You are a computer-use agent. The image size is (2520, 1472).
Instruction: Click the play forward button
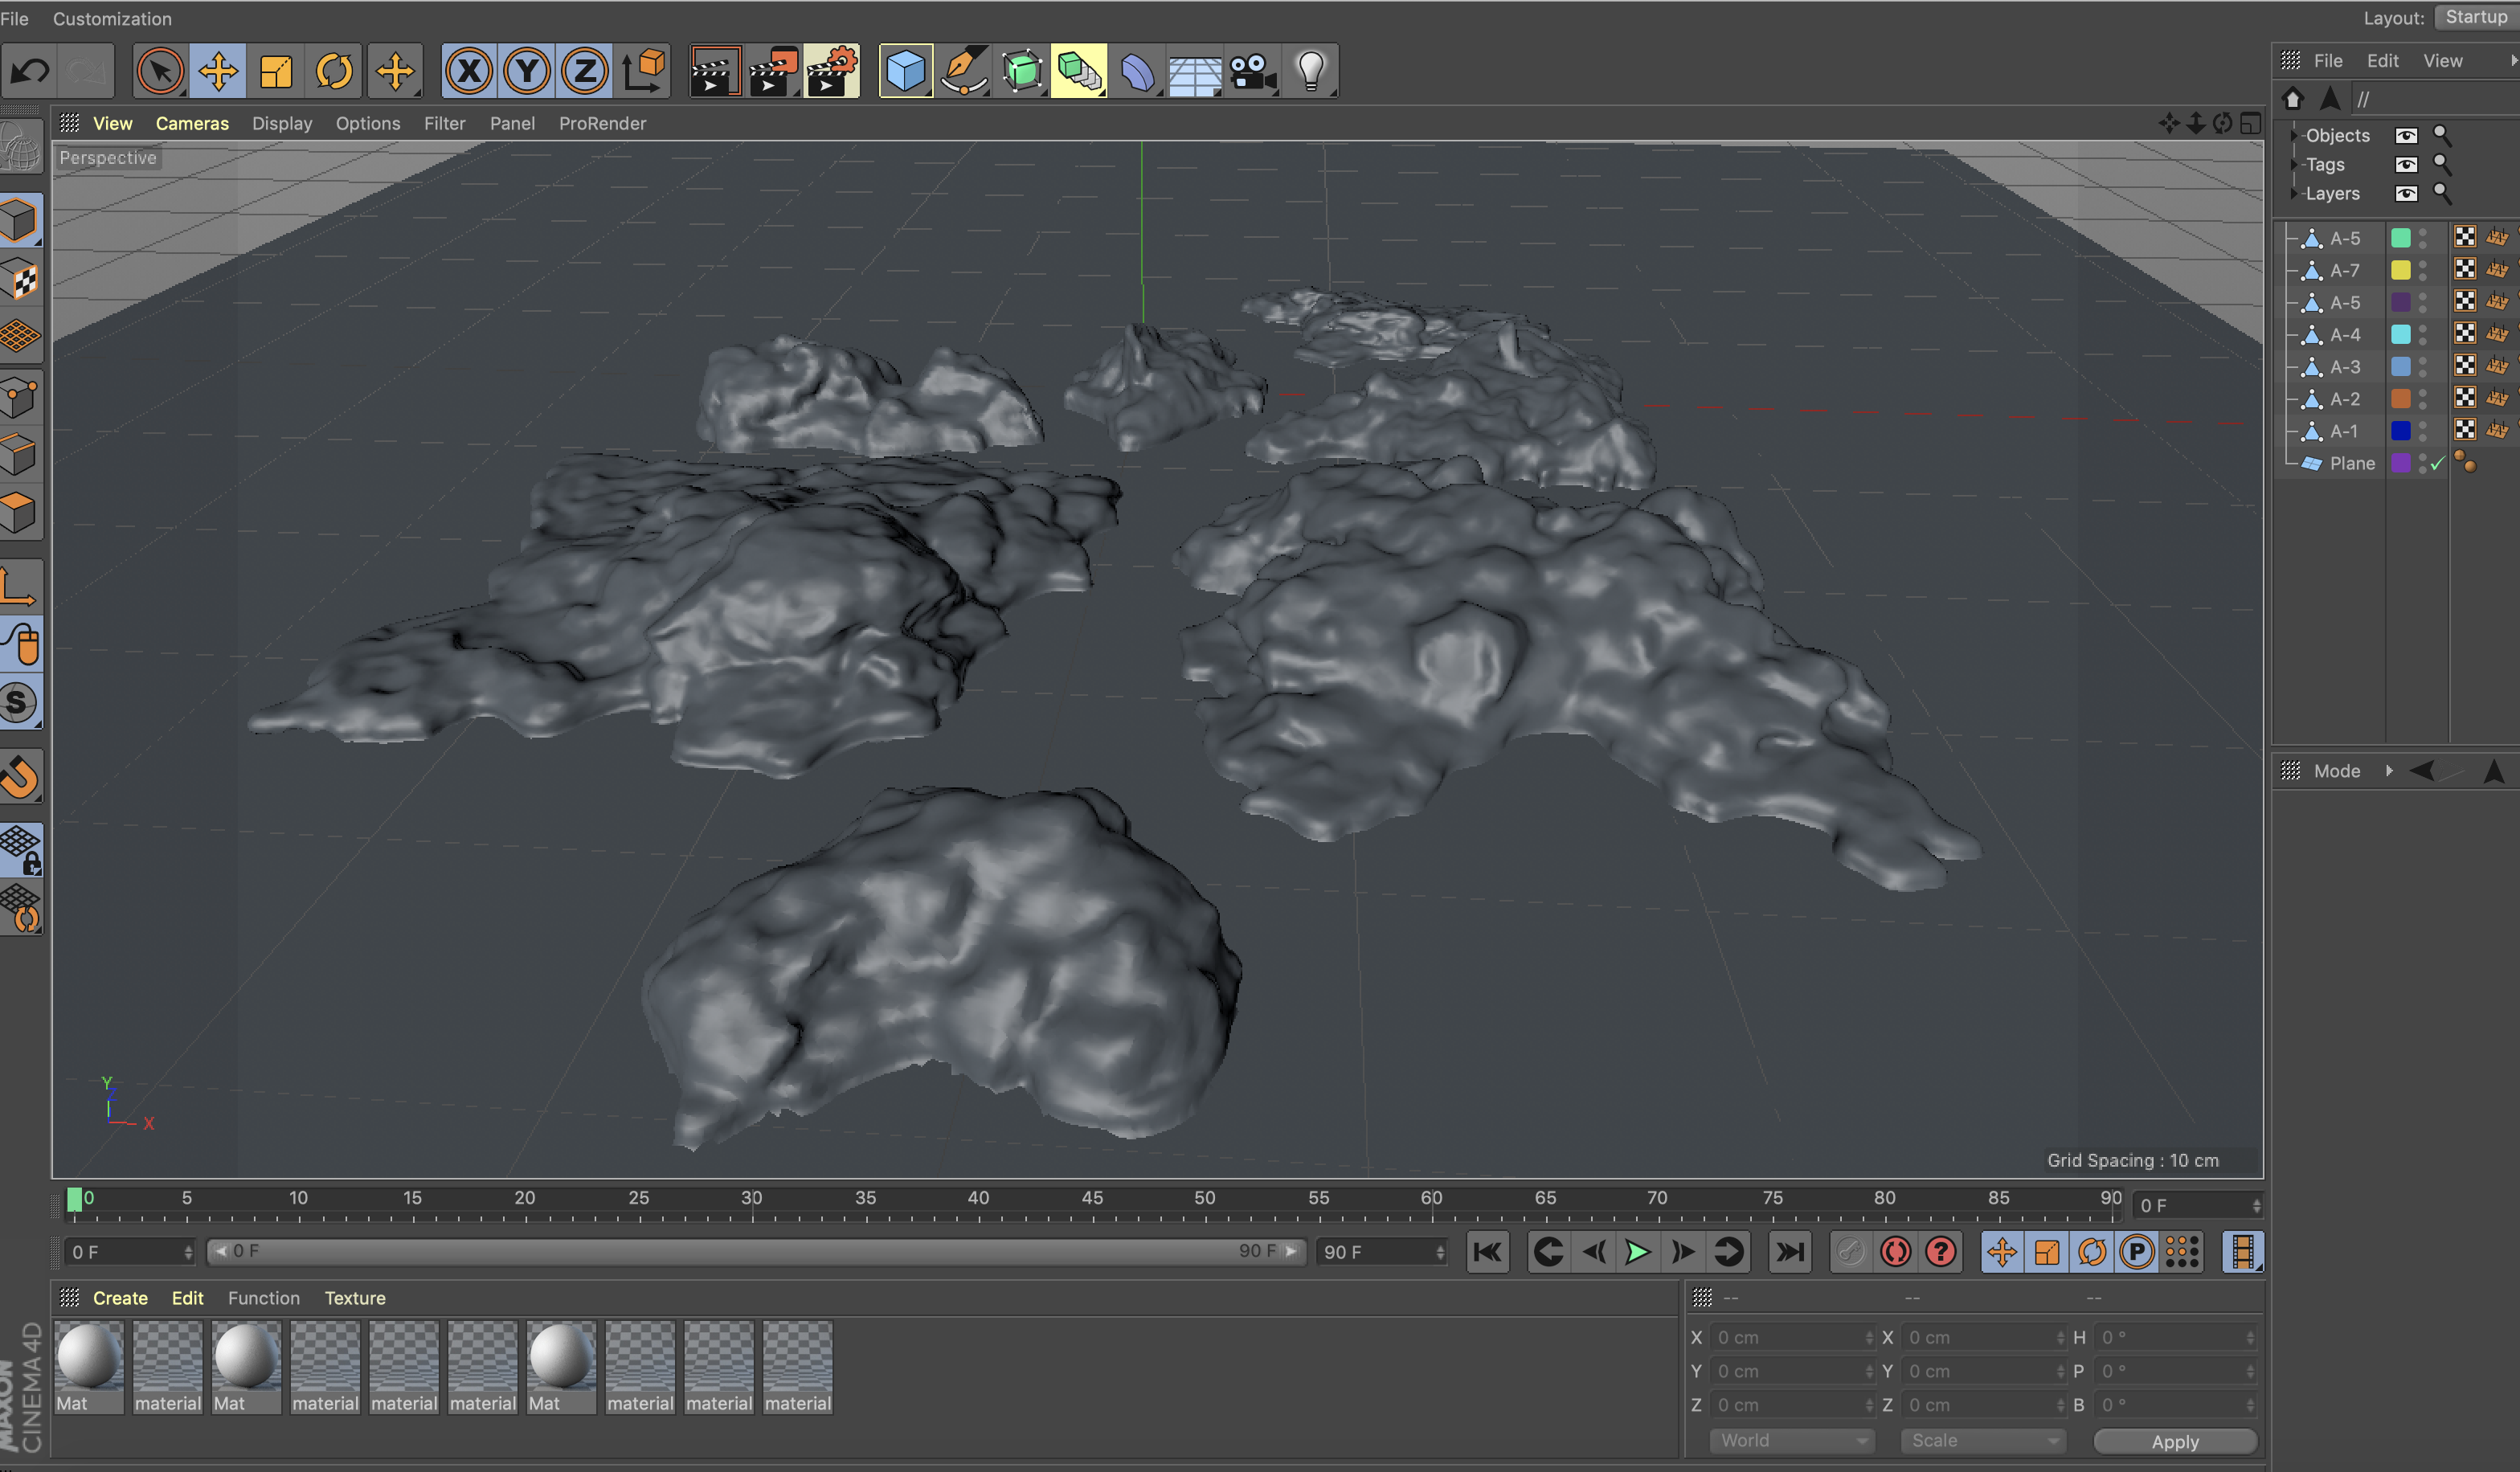click(x=1637, y=1252)
